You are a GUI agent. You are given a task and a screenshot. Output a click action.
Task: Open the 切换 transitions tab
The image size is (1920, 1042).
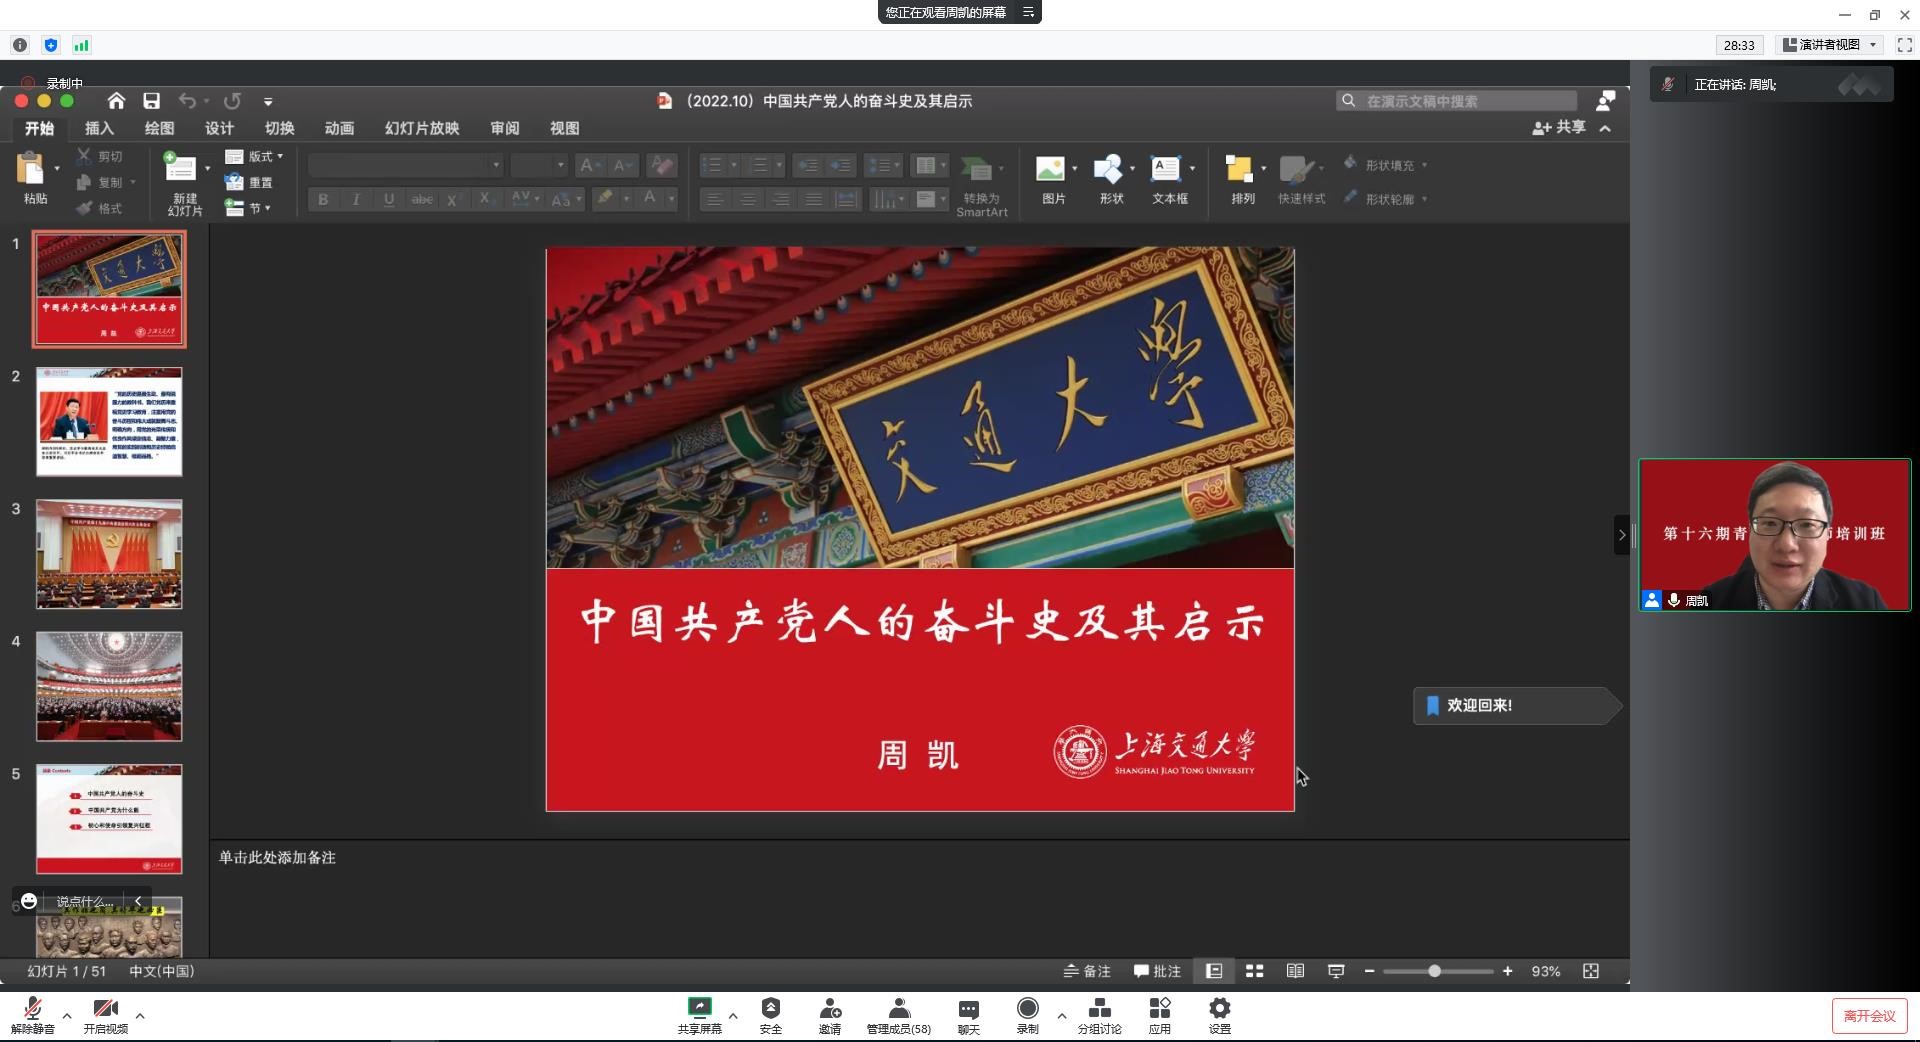(x=279, y=128)
